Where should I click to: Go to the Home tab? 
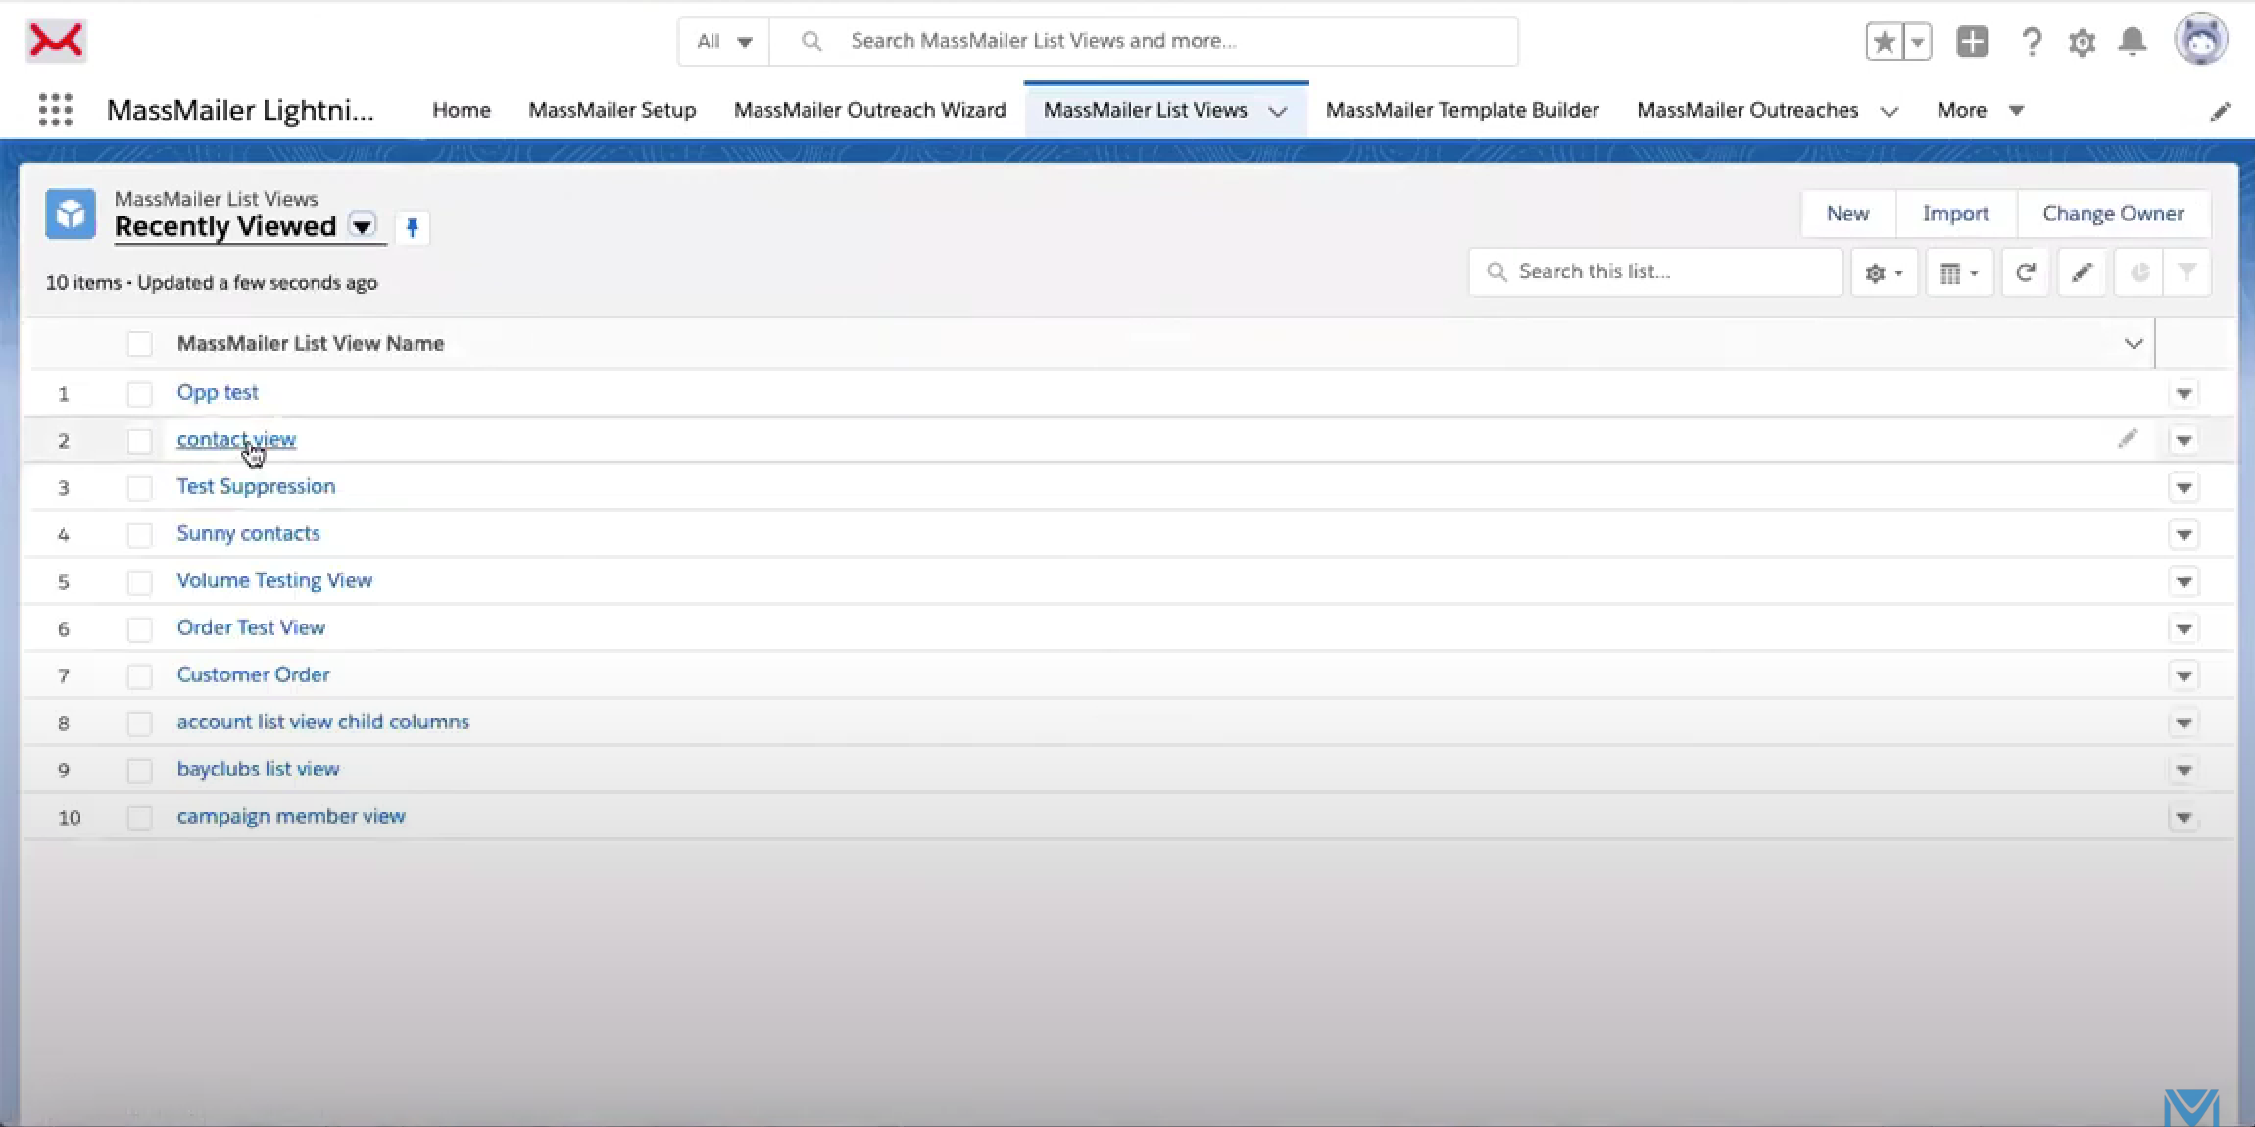(461, 110)
